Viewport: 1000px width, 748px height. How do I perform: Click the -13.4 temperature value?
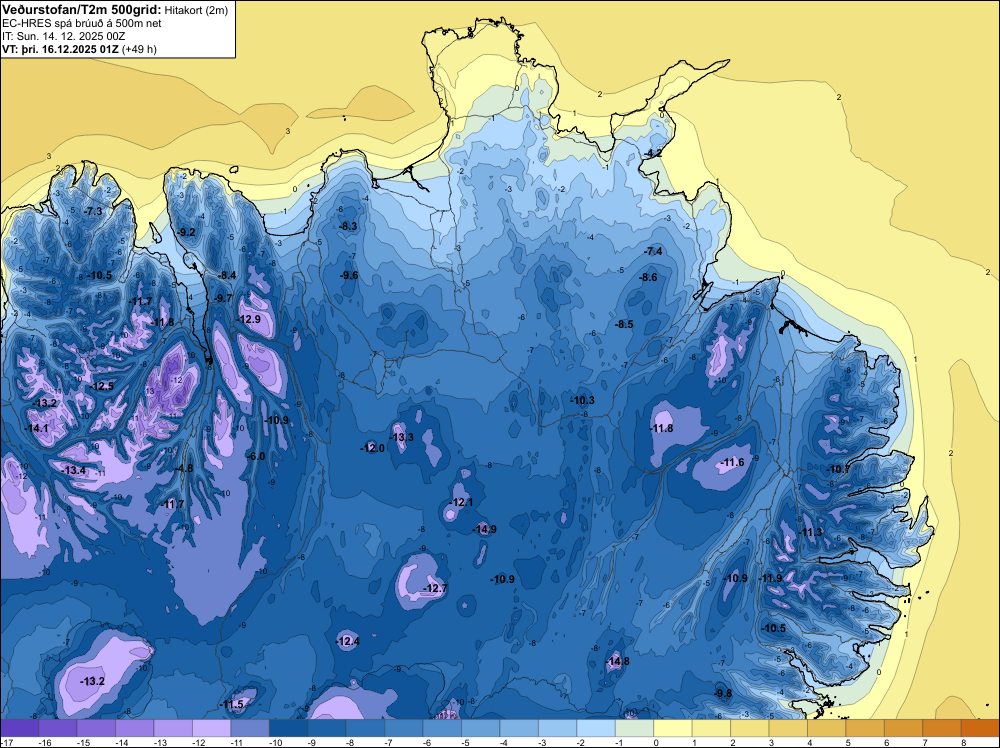coord(73,470)
